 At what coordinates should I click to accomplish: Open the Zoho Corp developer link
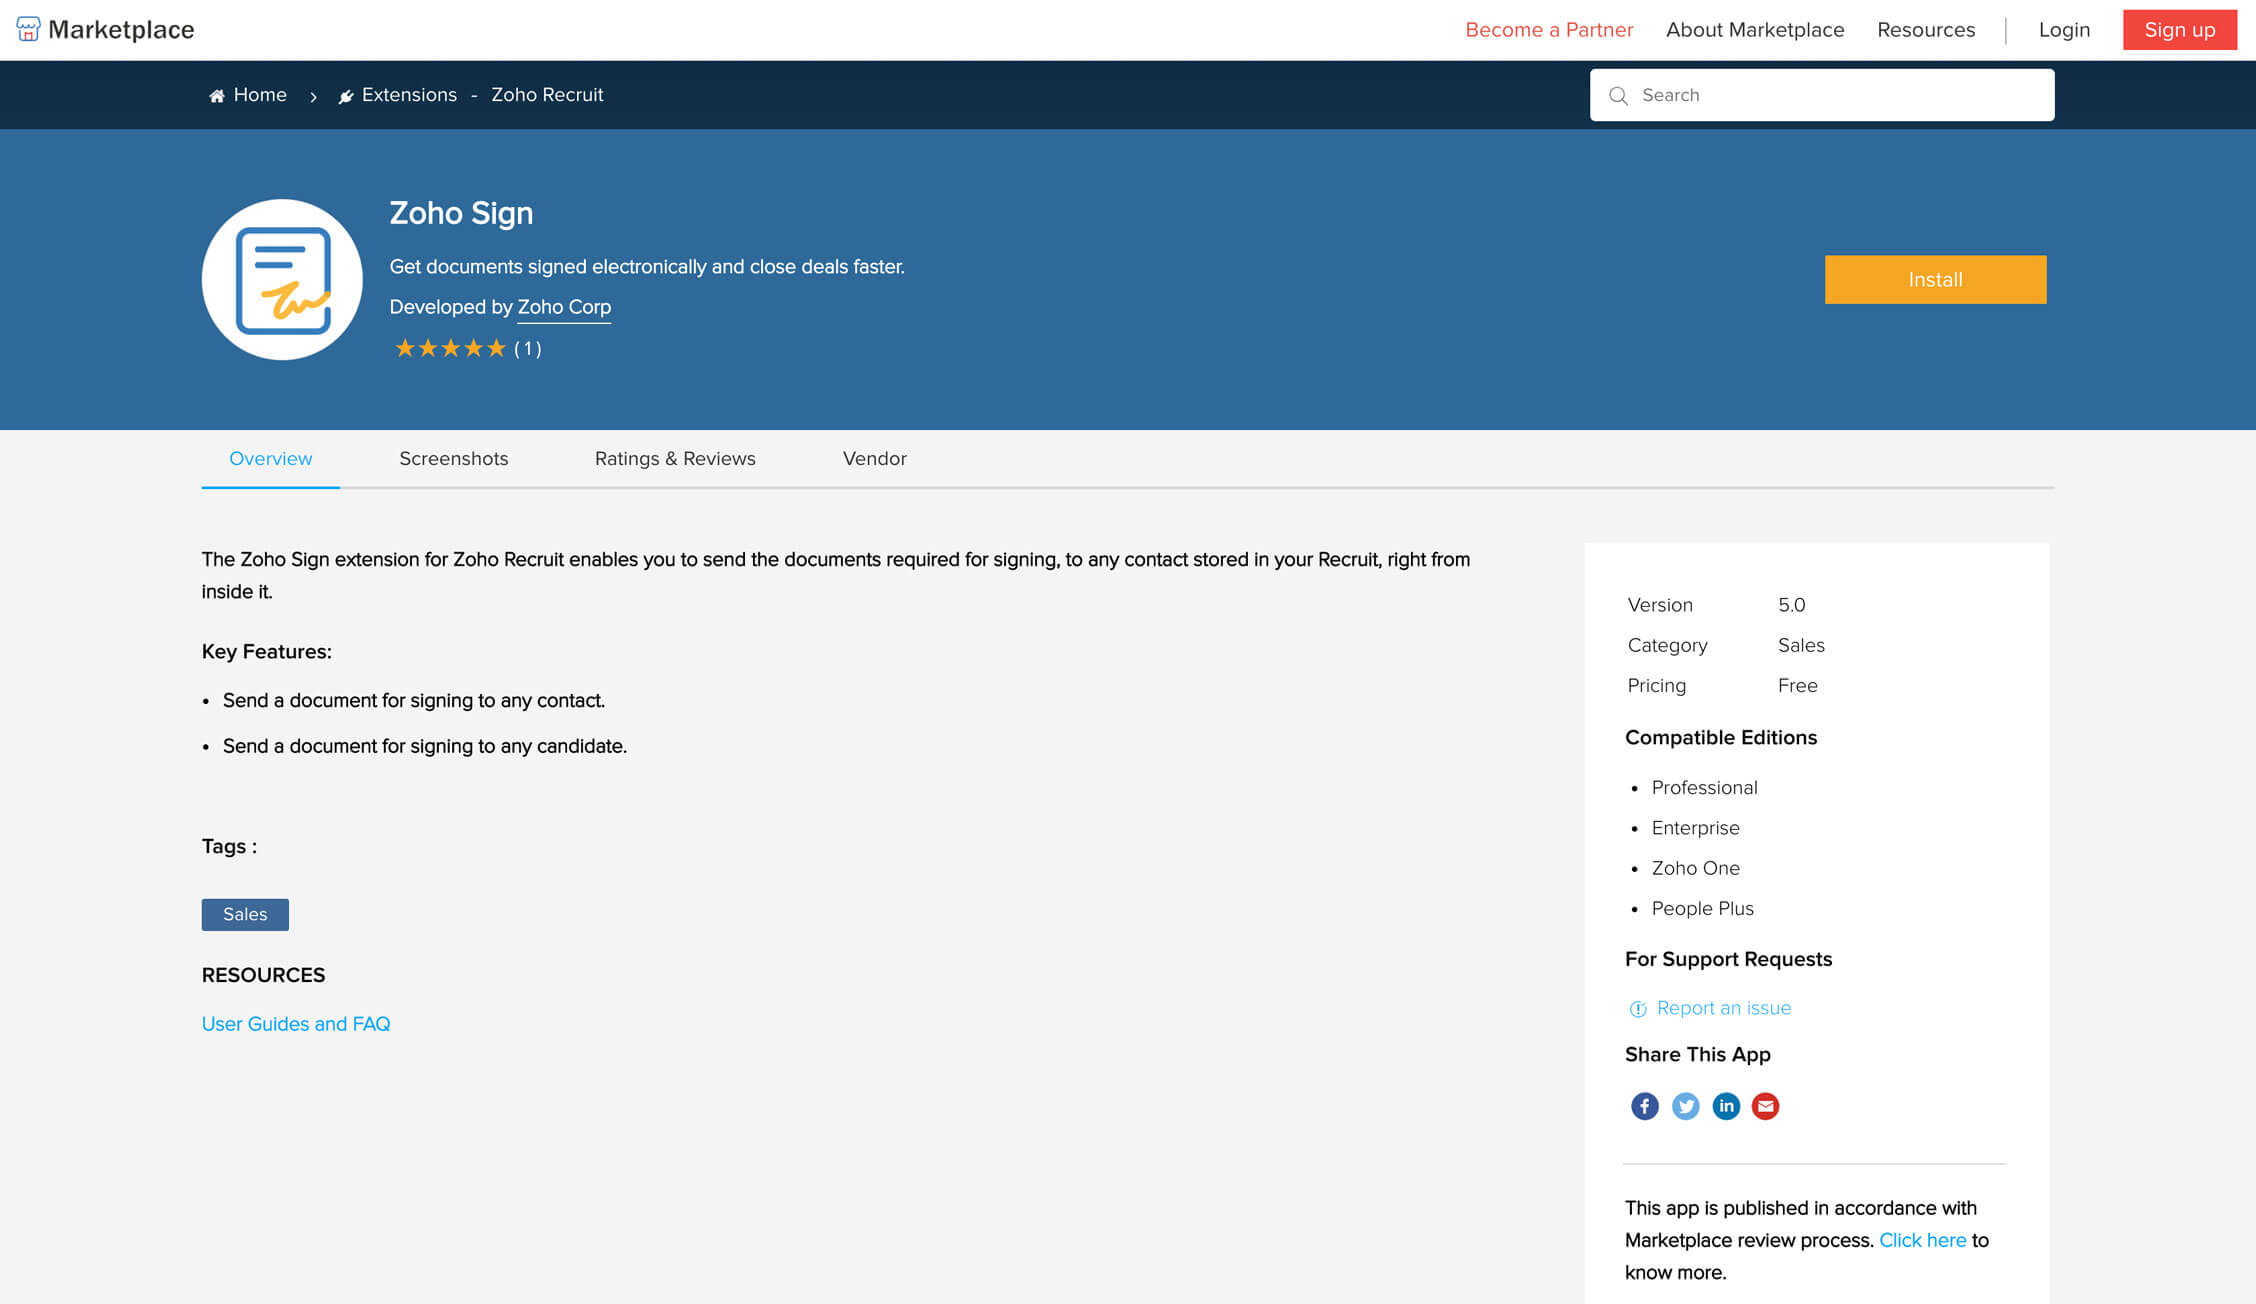pyautogui.click(x=564, y=307)
